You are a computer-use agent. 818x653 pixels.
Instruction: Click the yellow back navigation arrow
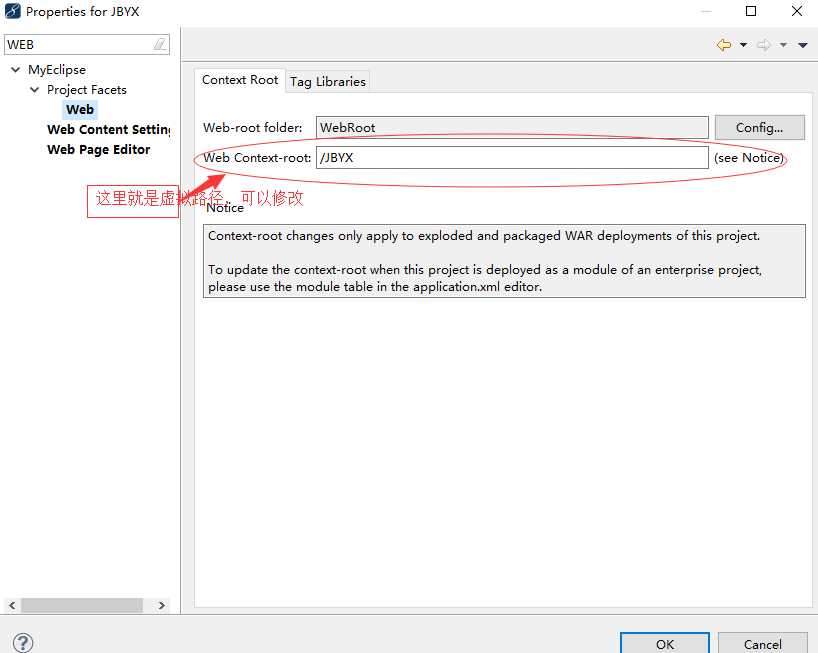click(724, 45)
